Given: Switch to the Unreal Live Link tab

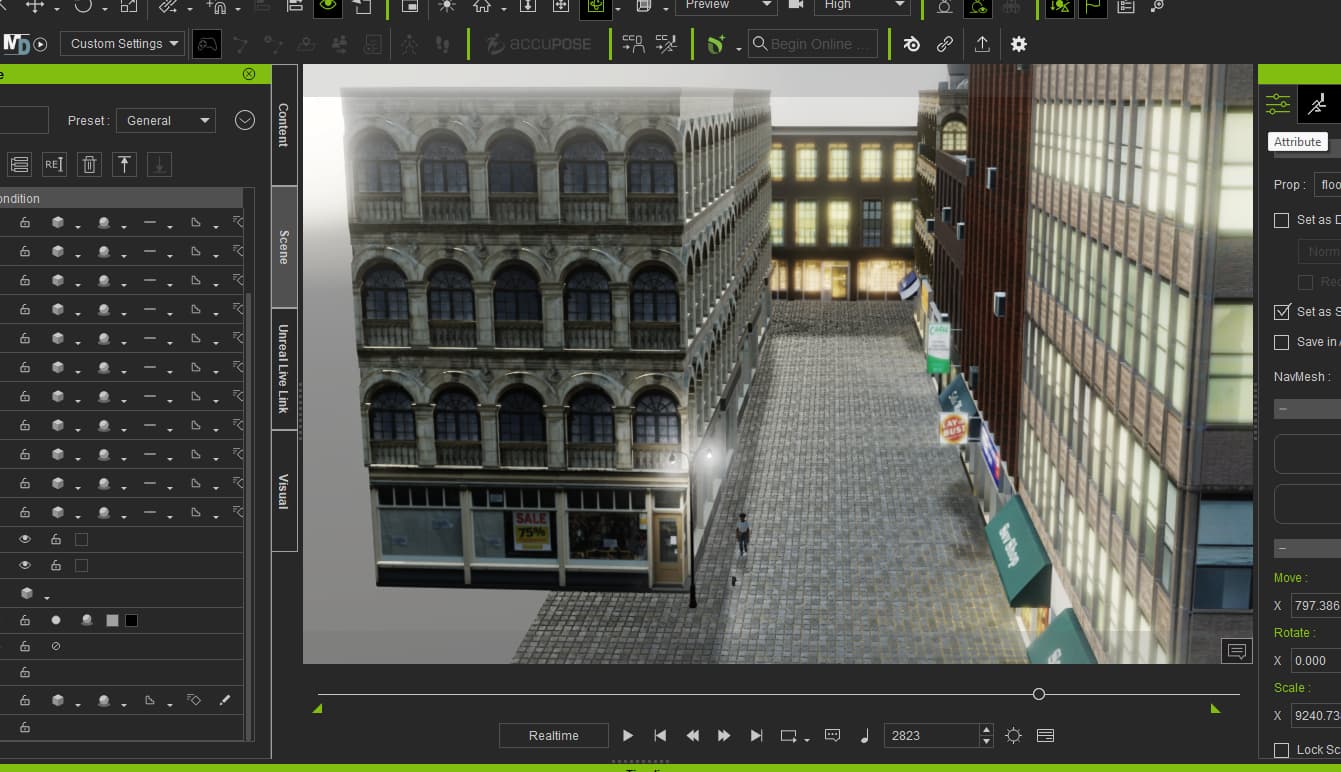Looking at the screenshot, I should pos(284,369).
